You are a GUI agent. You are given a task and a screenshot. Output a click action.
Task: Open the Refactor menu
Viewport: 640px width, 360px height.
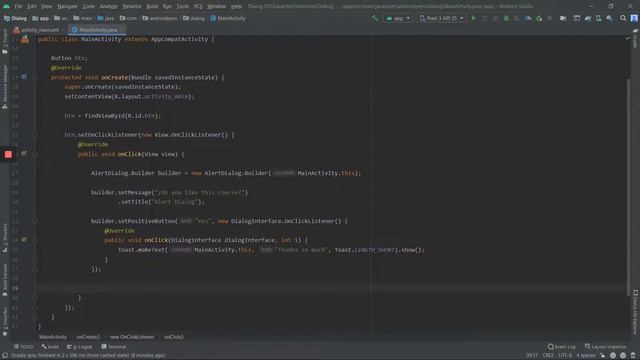(132, 6)
